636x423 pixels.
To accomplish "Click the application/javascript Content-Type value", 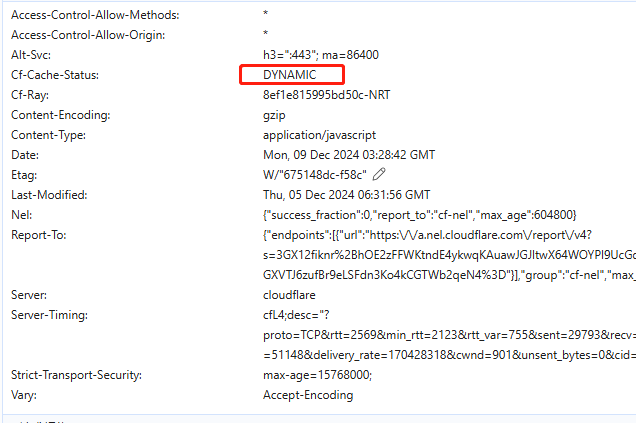I will tap(319, 135).
